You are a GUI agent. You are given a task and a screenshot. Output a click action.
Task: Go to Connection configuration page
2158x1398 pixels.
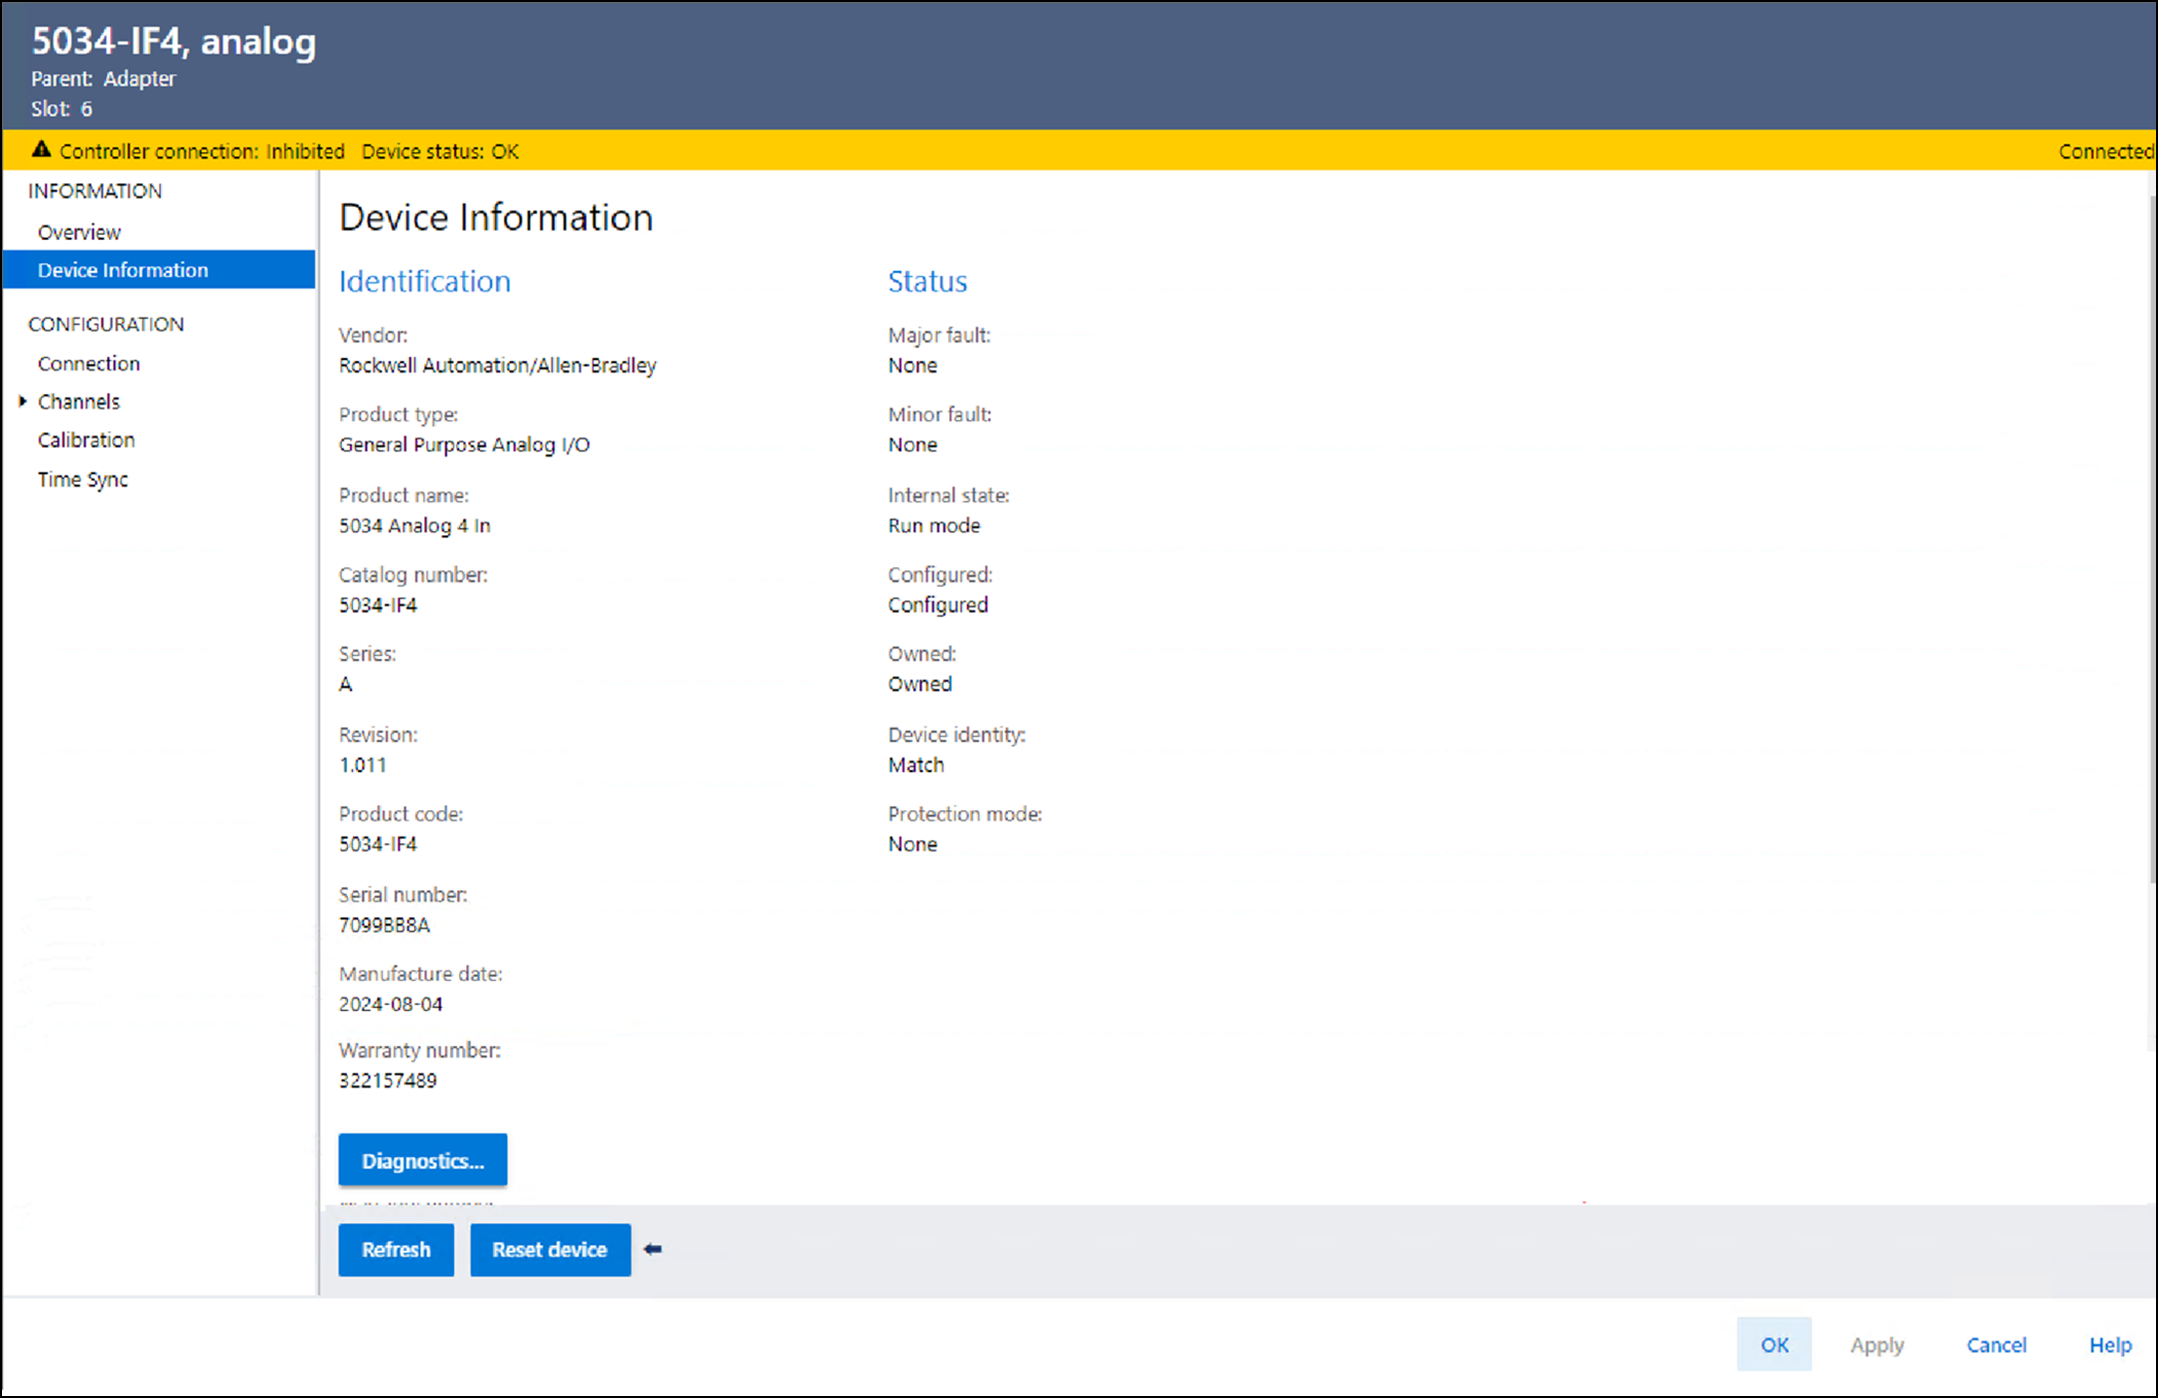[89, 363]
